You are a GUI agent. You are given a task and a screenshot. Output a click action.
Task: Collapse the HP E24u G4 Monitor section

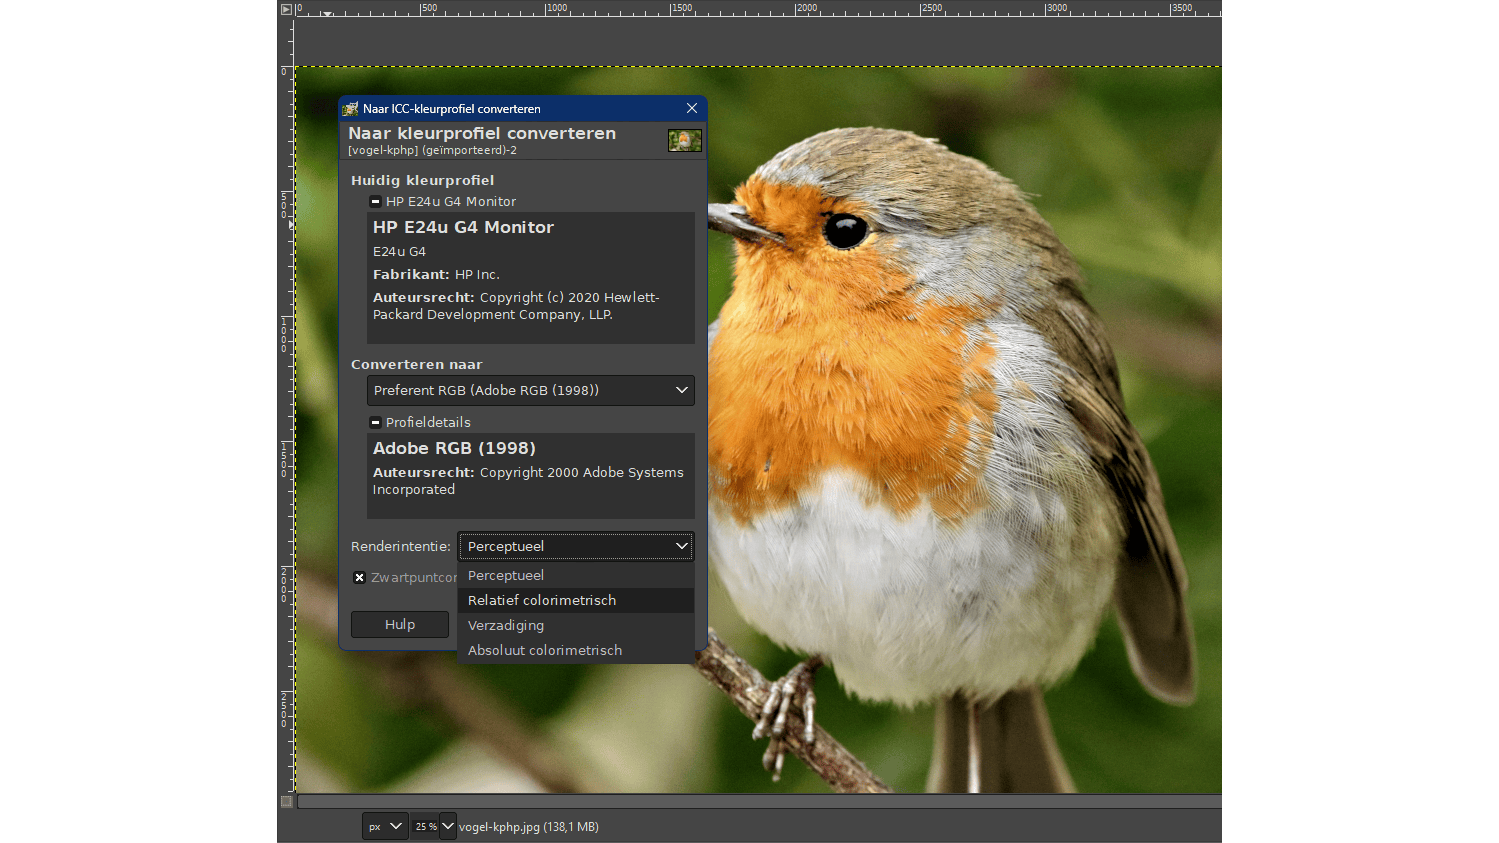pyautogui.click(x=375, y=202)
